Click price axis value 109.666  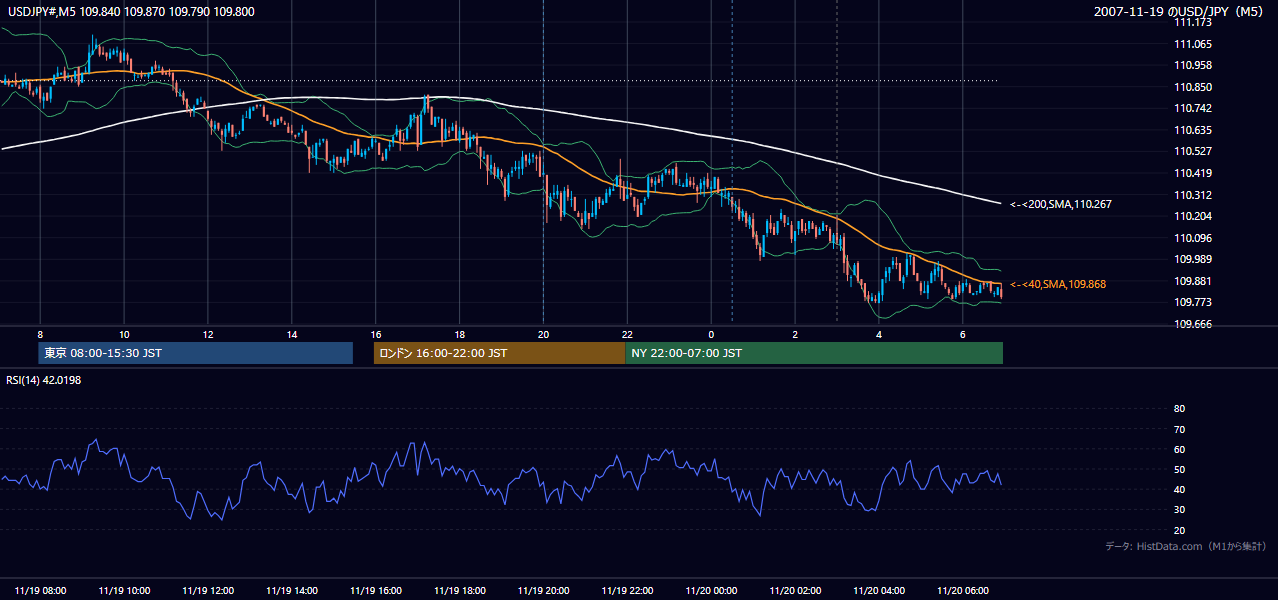point(1193,324)
